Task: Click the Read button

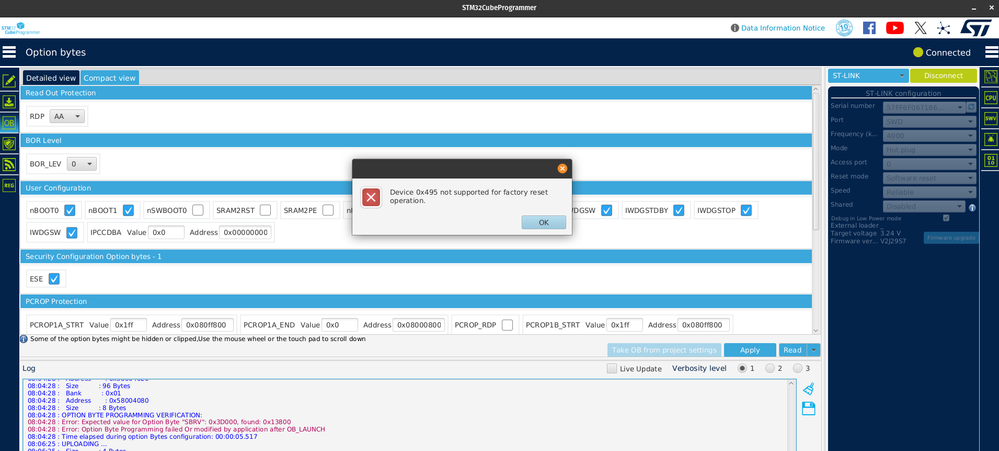Action: point(793,350)
